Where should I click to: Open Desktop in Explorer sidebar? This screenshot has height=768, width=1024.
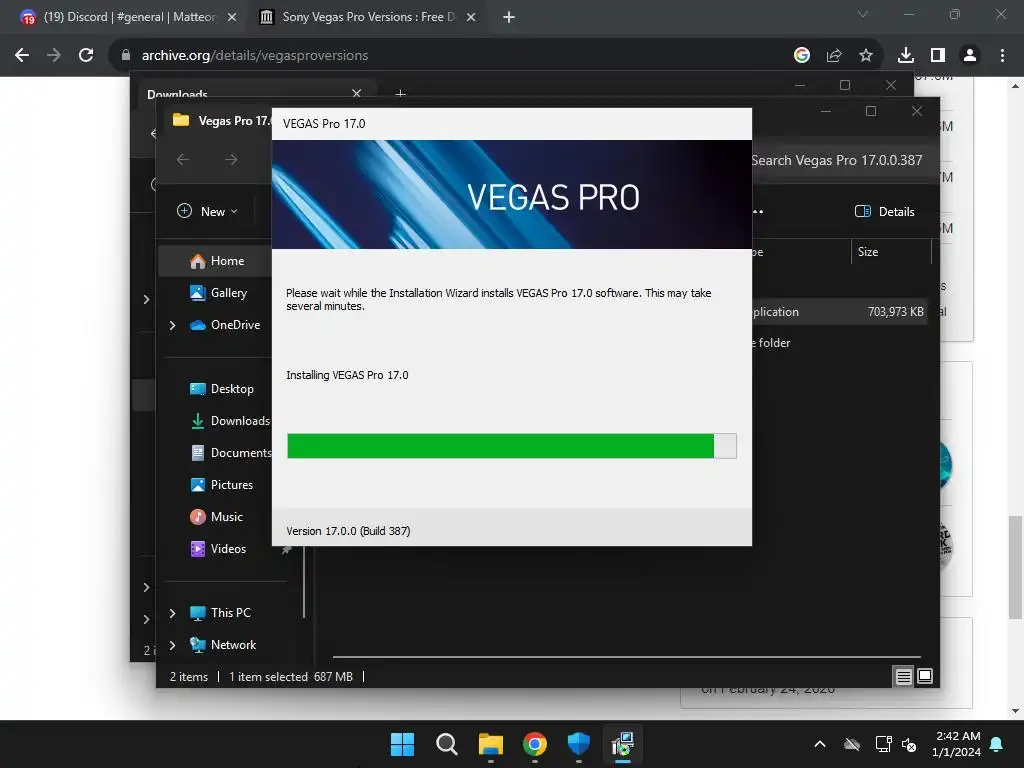coord(221,389)
